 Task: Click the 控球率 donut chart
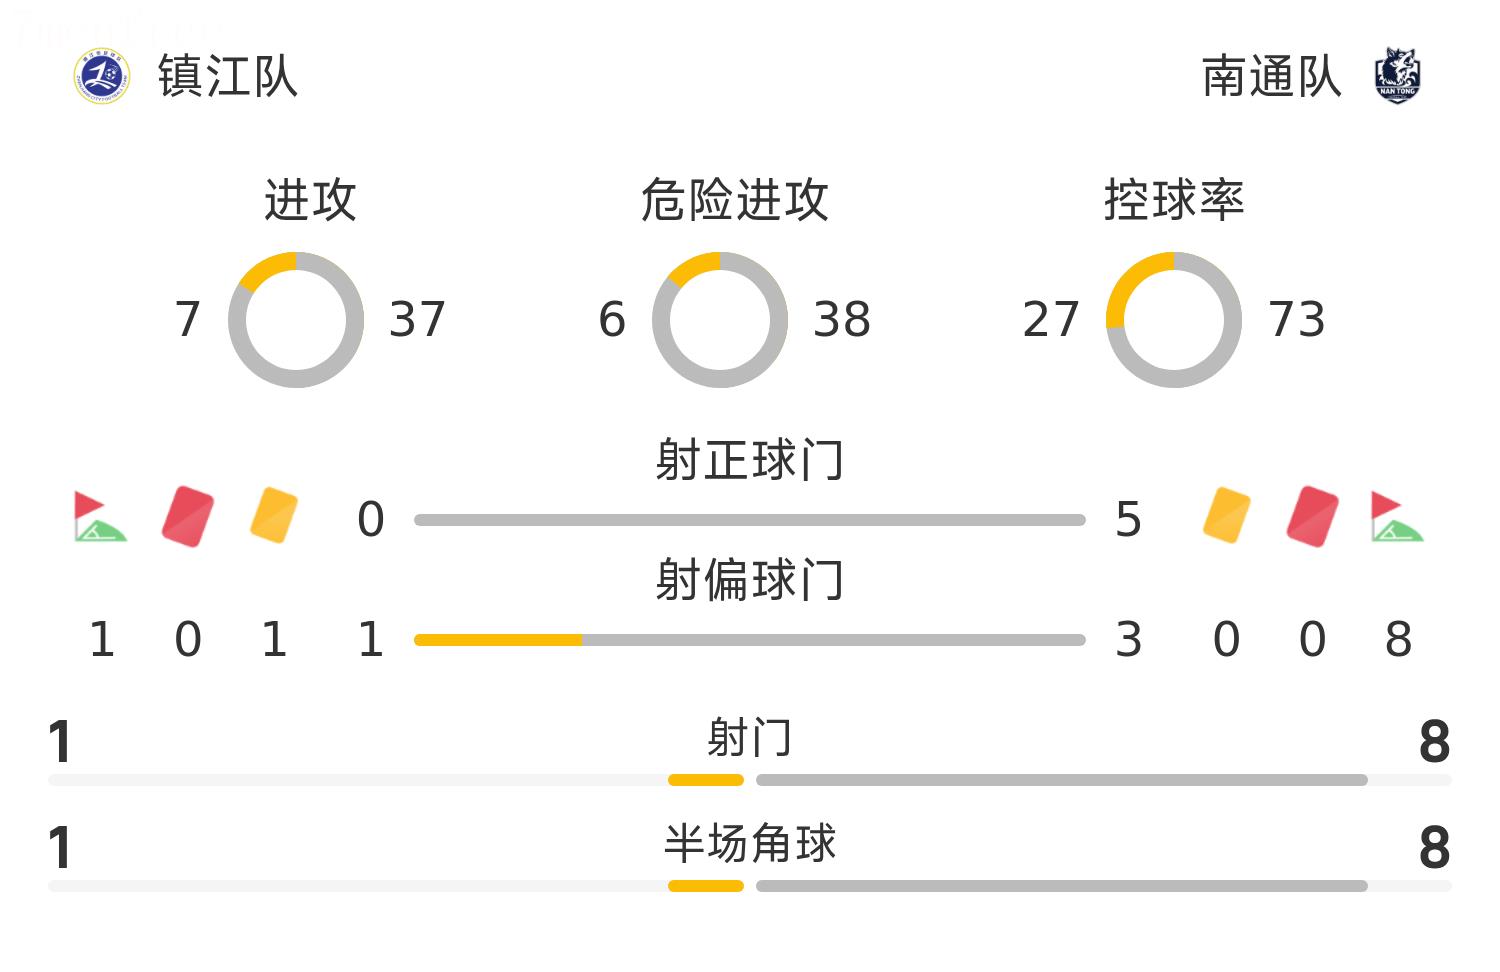tap(1174, 320)
